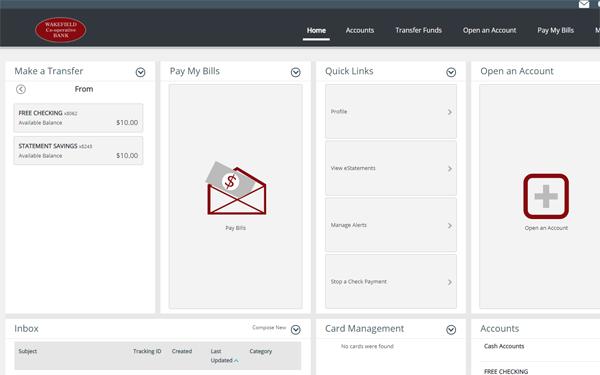
Task: Open the Accounts menu item
Action: point(360,30)
